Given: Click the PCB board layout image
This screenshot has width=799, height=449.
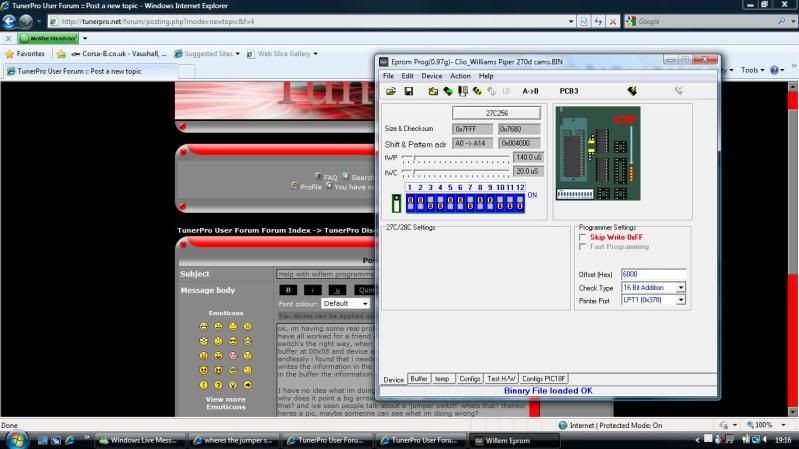Looking at the screenshot, I should click(x=598, y=153).
